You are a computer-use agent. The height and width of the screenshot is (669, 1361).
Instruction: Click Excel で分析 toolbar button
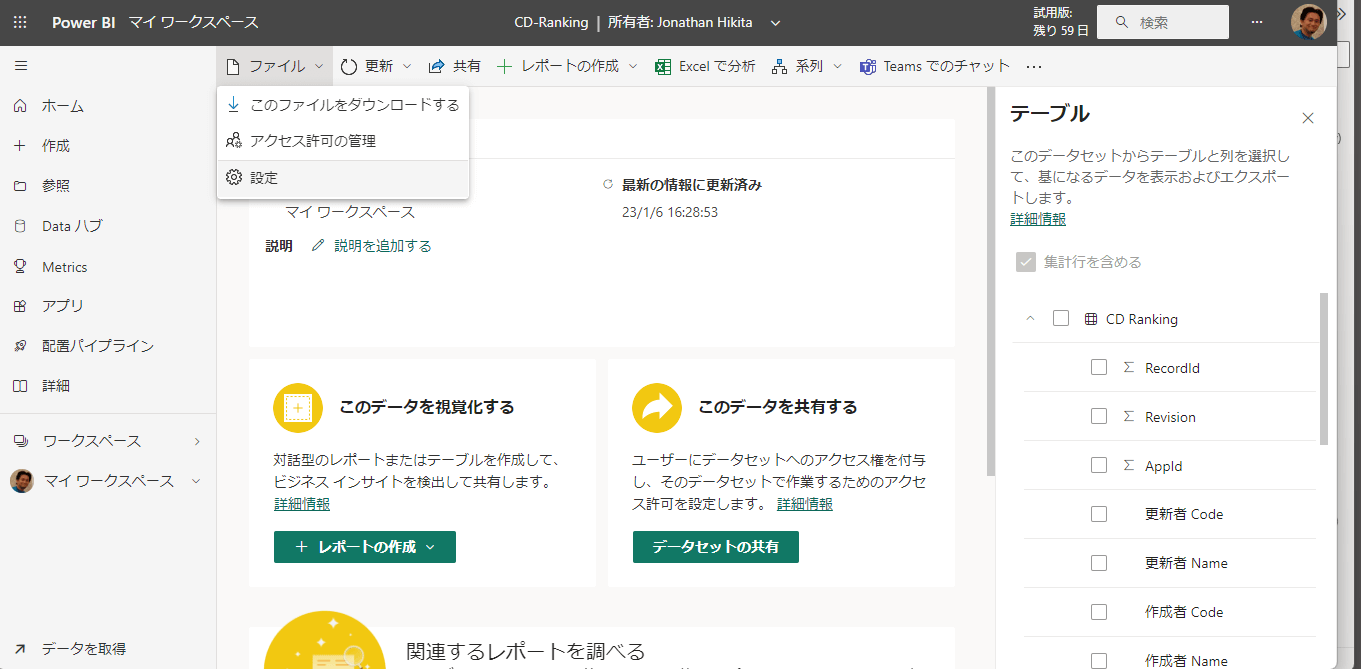pyautogui.click(x=706, y=66)
